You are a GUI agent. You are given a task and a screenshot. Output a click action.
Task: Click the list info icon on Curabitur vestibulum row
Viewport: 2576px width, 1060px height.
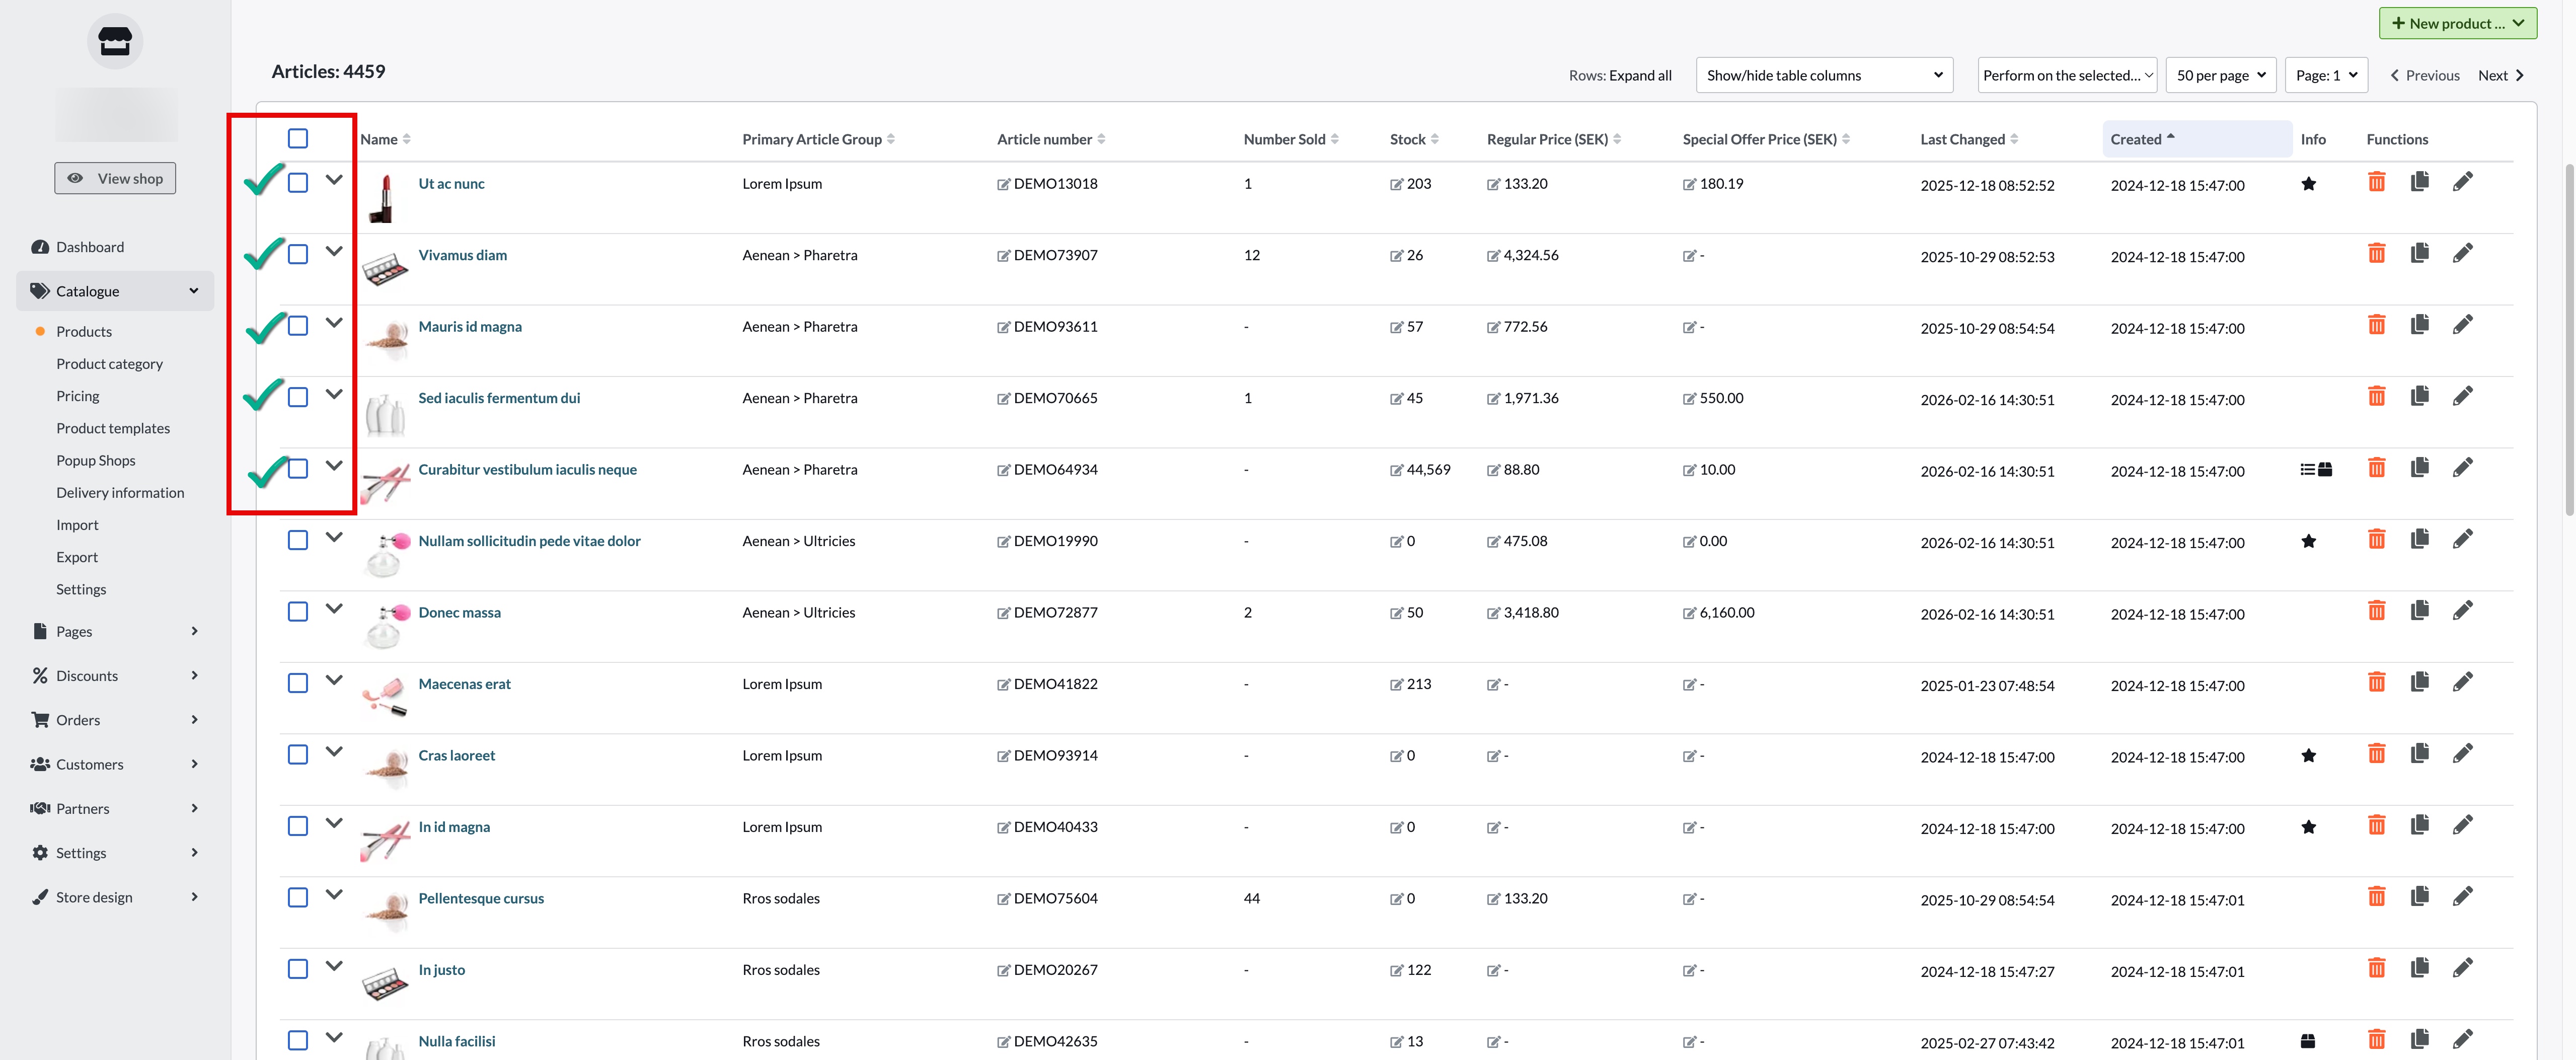coord(2307,470)
